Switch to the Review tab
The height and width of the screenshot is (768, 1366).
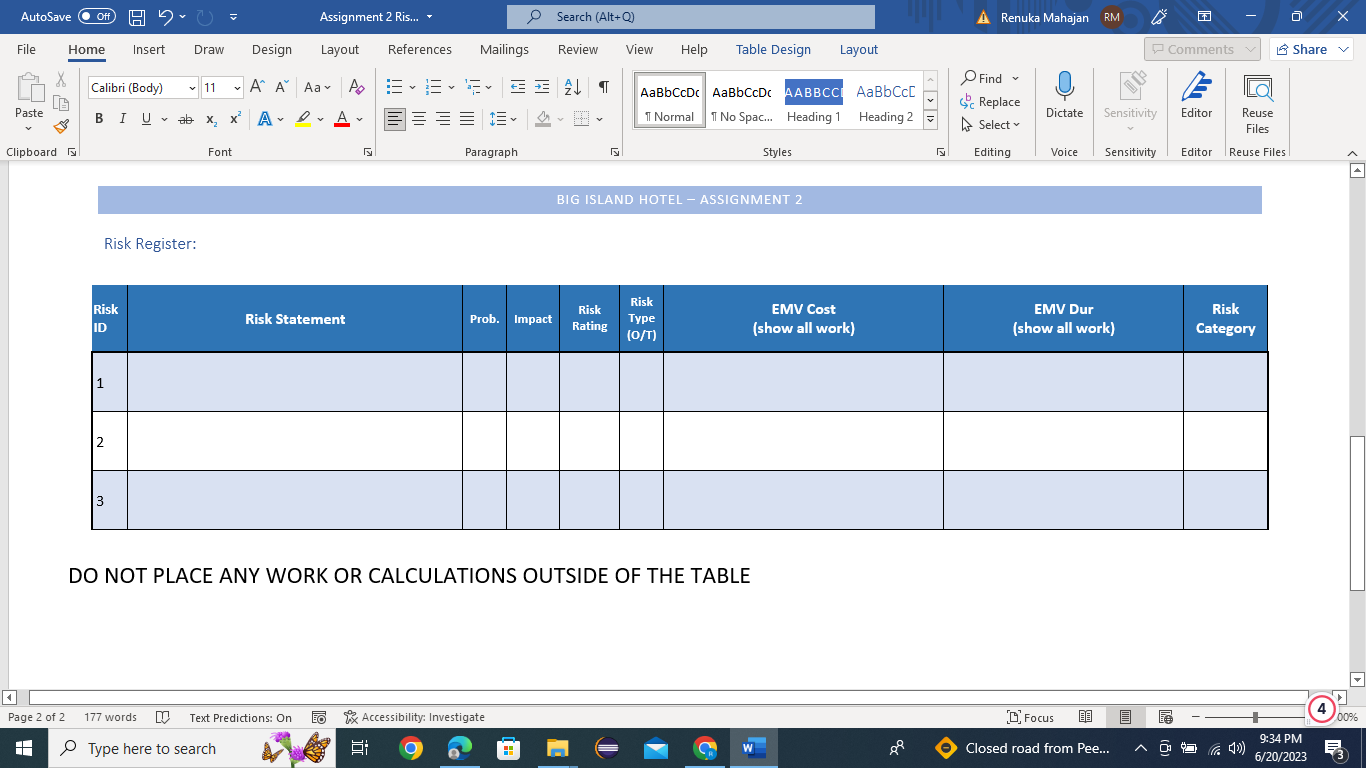tap(578, 49)
